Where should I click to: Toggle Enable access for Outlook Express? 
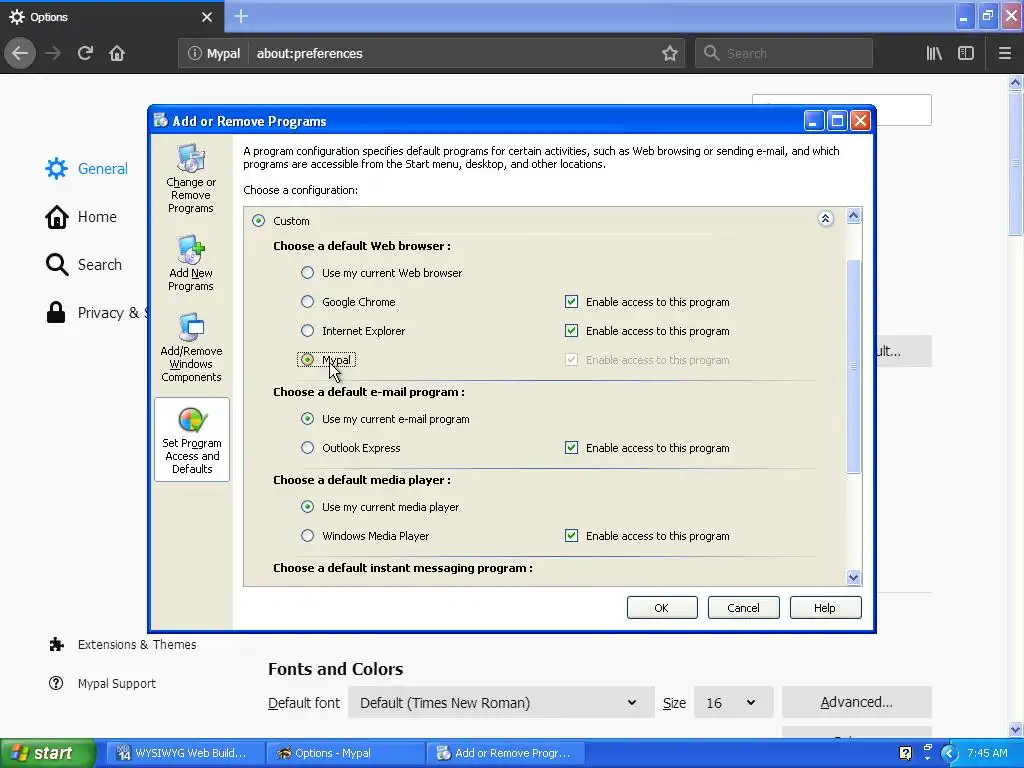pyautogui.click(x=571, y=447)
